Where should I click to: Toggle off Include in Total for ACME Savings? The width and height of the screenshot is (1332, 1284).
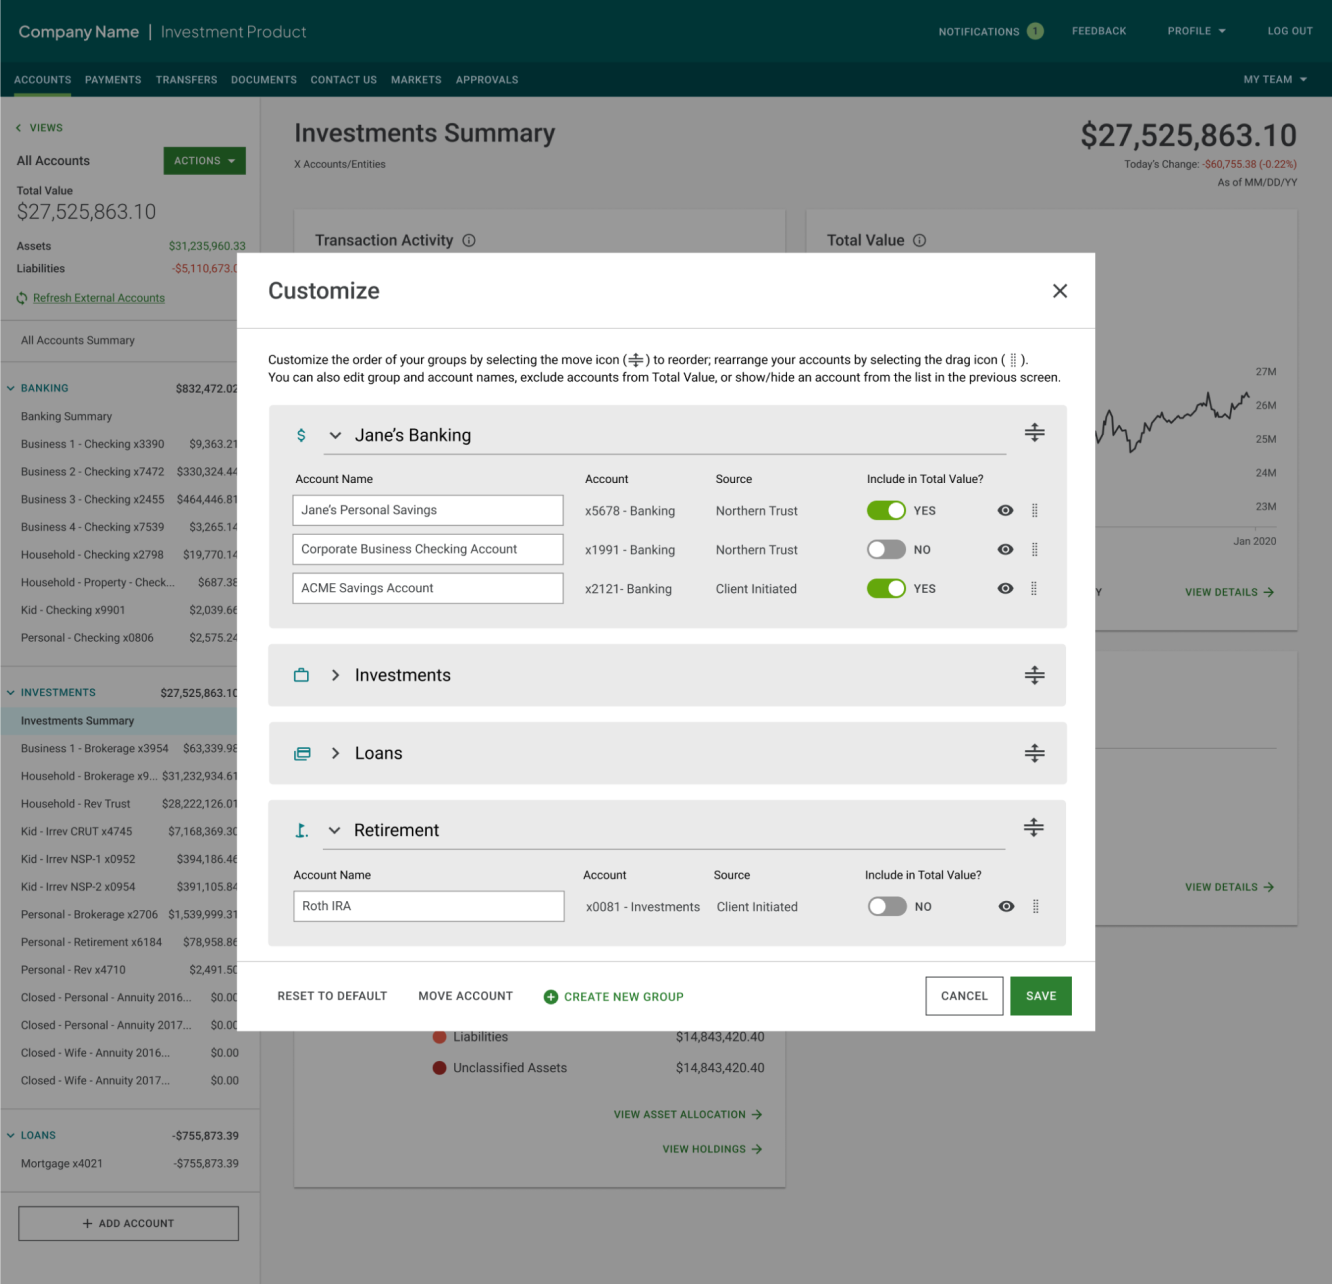pos(886,589)
